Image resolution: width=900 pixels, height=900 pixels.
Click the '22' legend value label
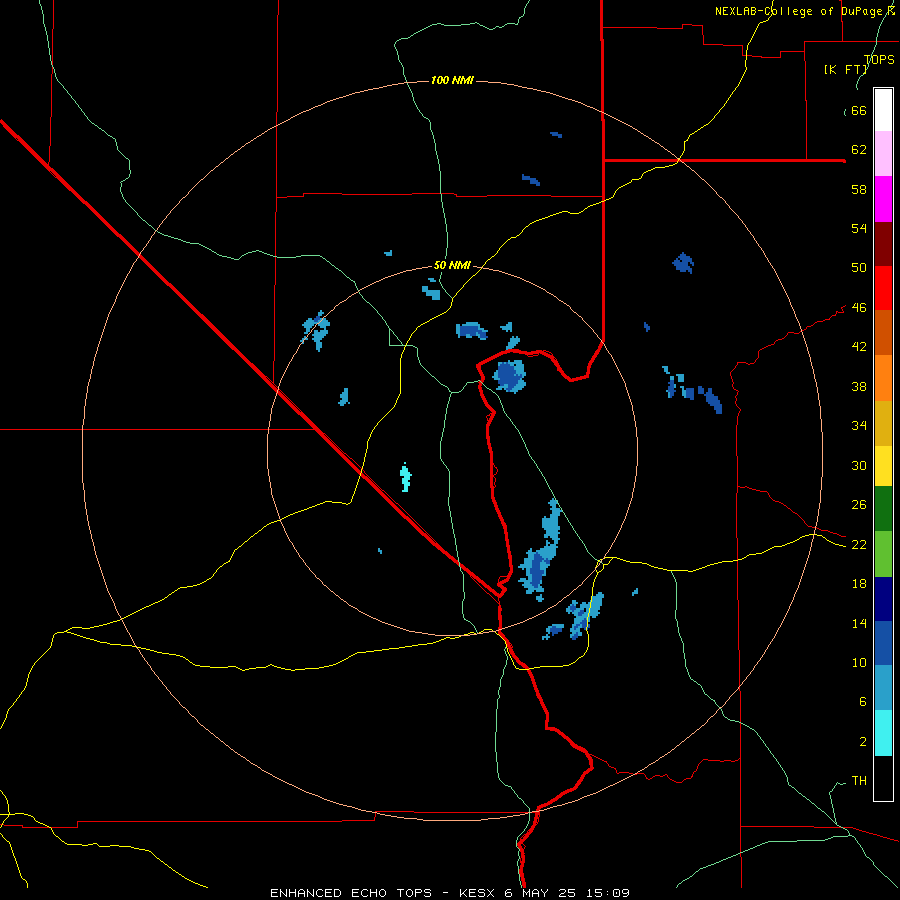859,544
